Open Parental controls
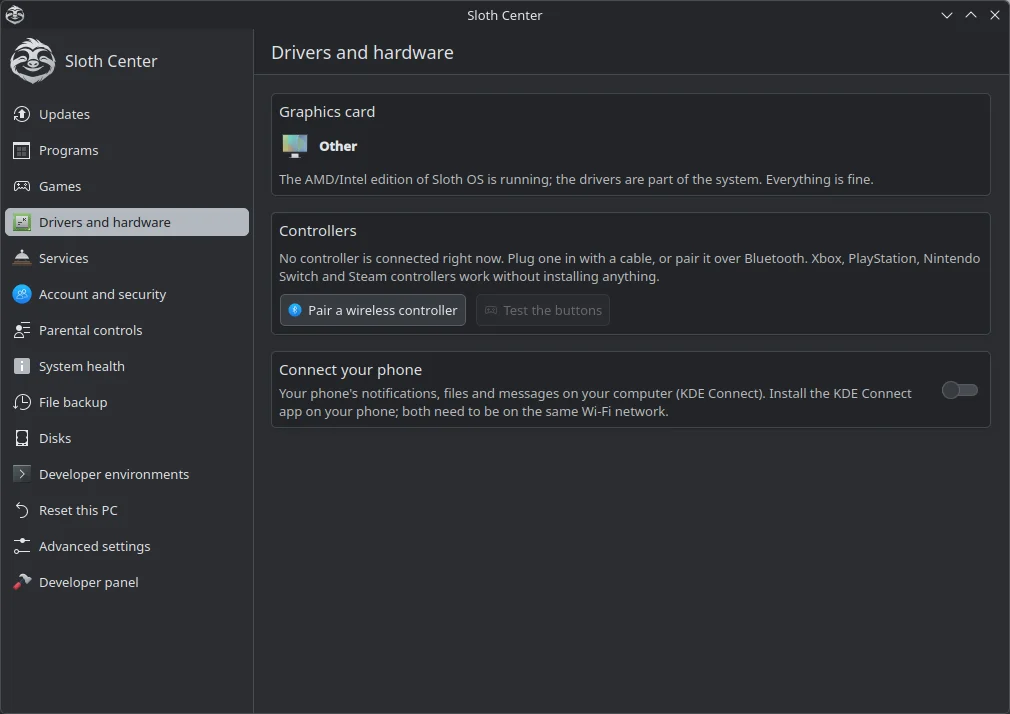This screenshot has width=1010, height=714. click(x=127, y=330)
